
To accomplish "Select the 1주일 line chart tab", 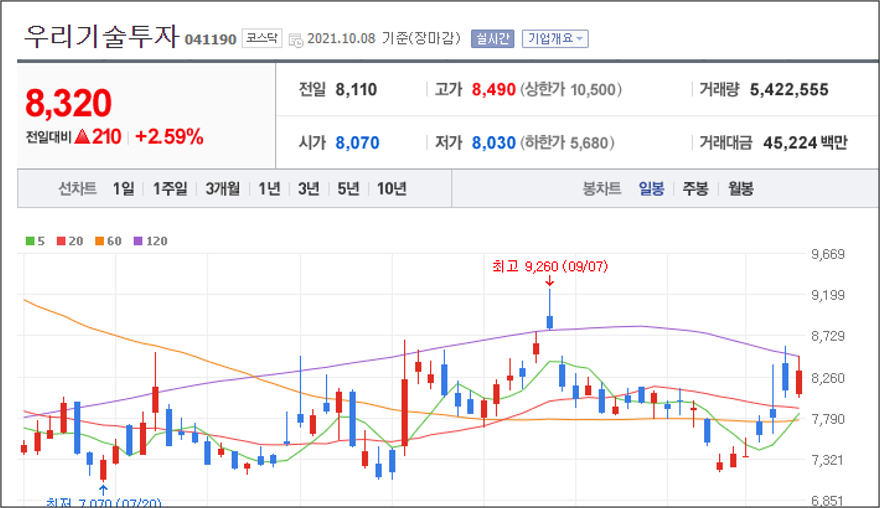I will [170, 189].
